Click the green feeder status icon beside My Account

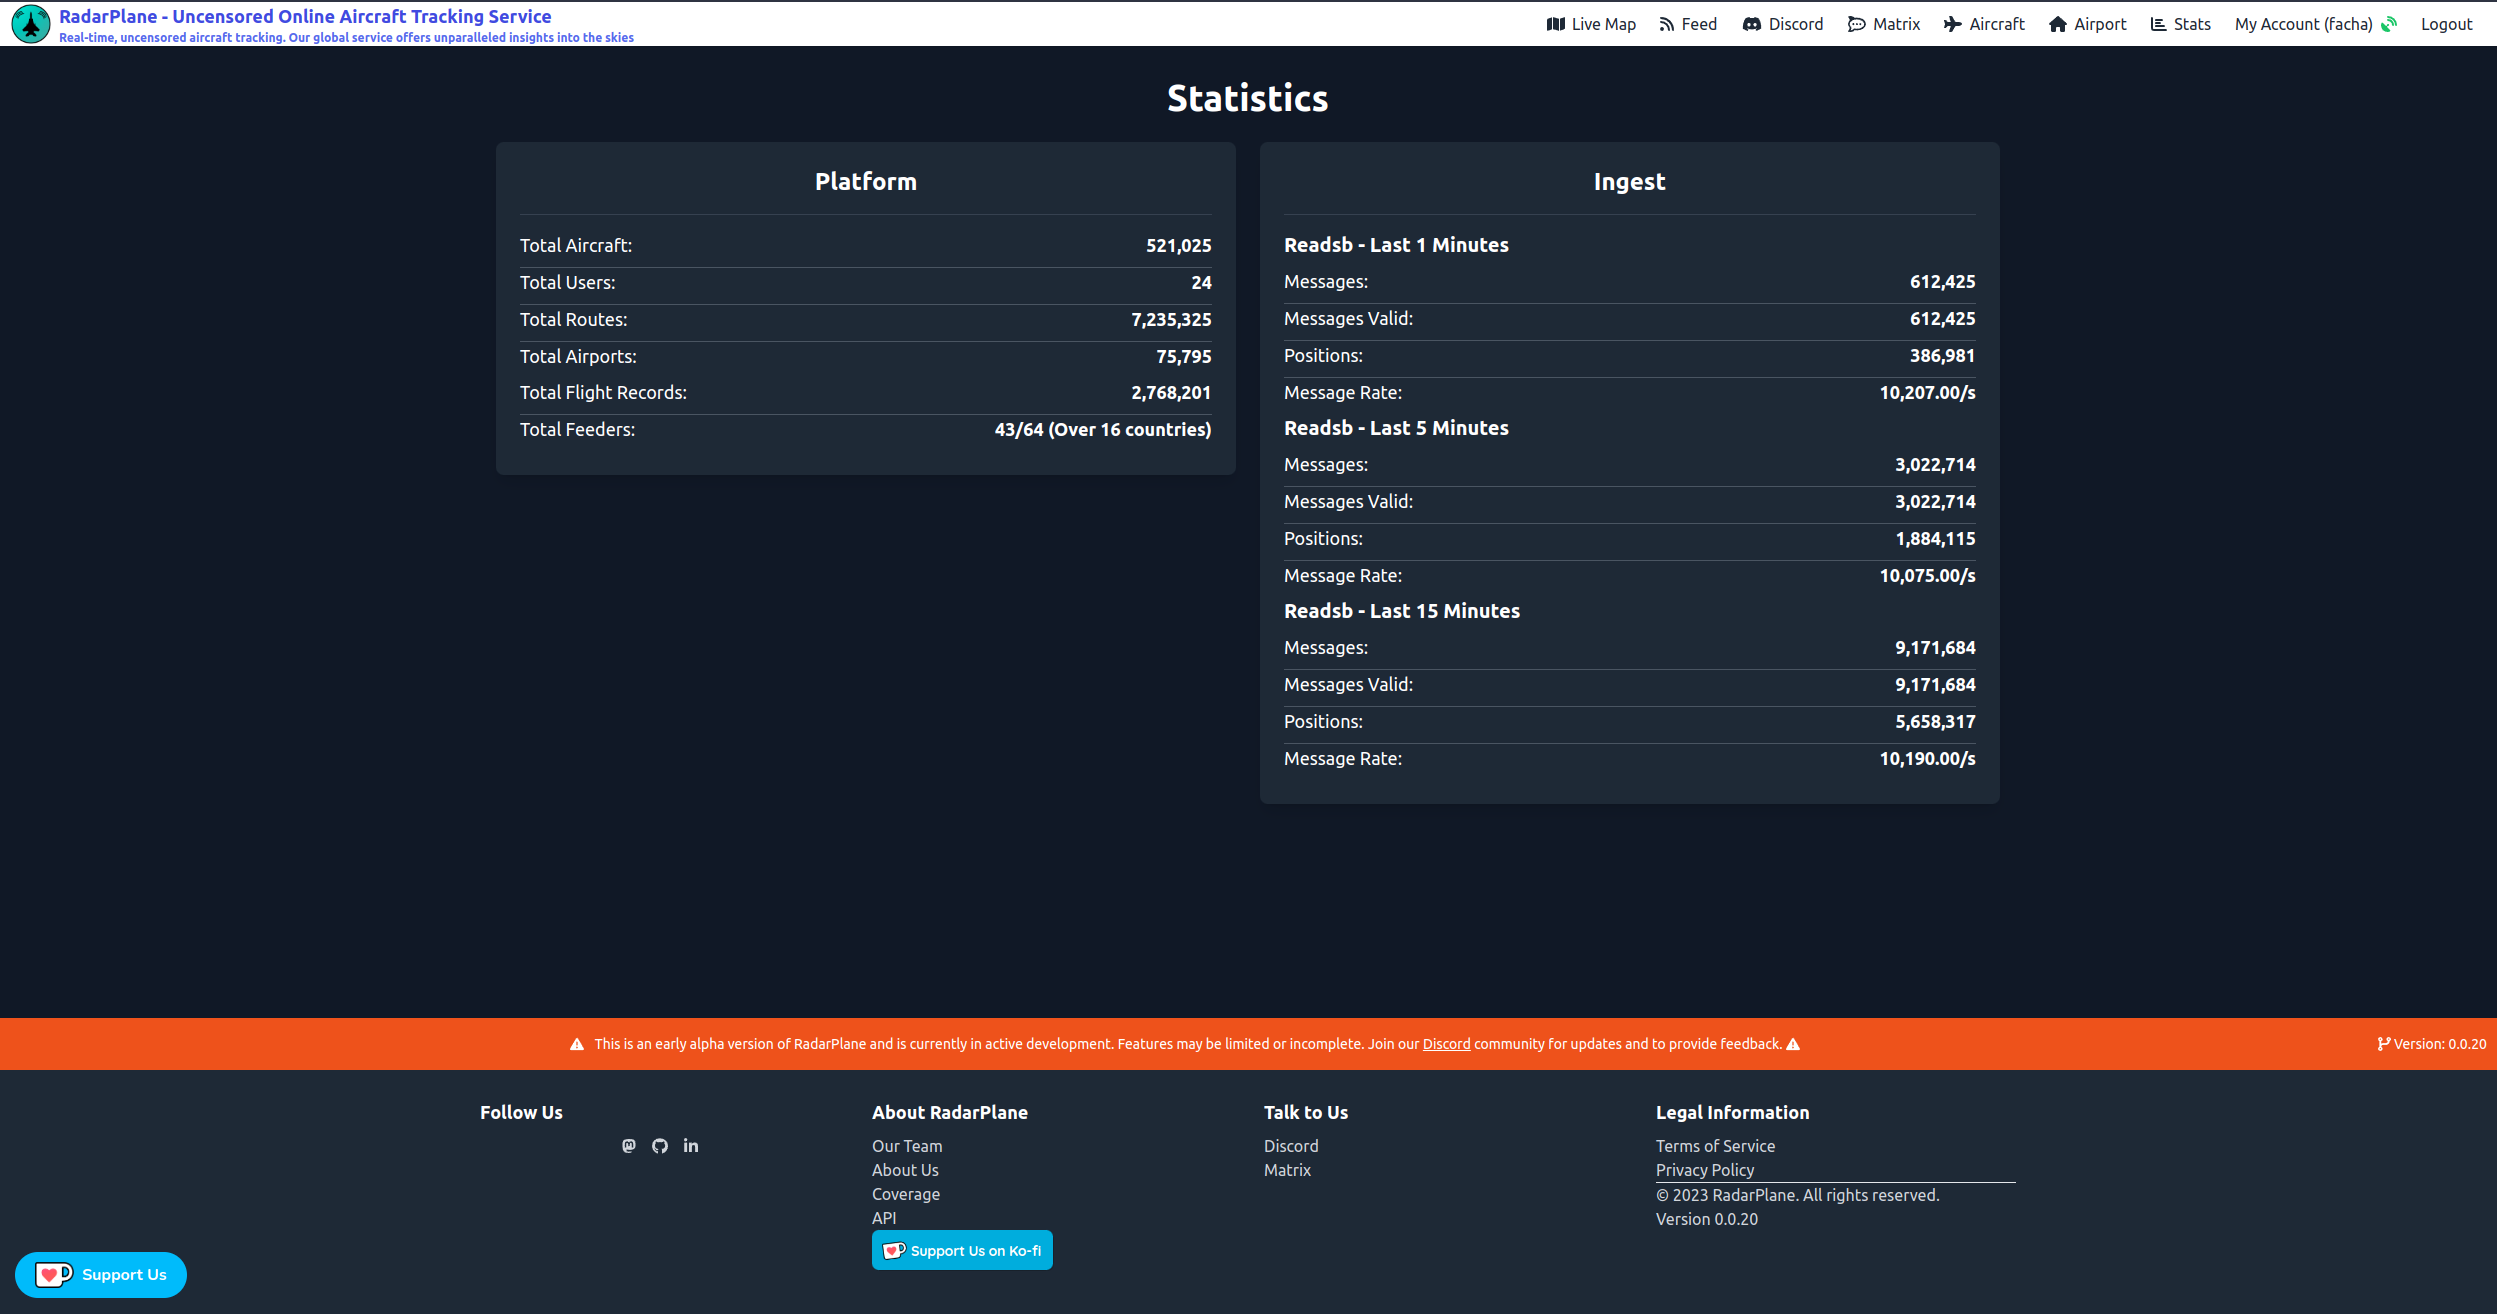pos(2389,24)
